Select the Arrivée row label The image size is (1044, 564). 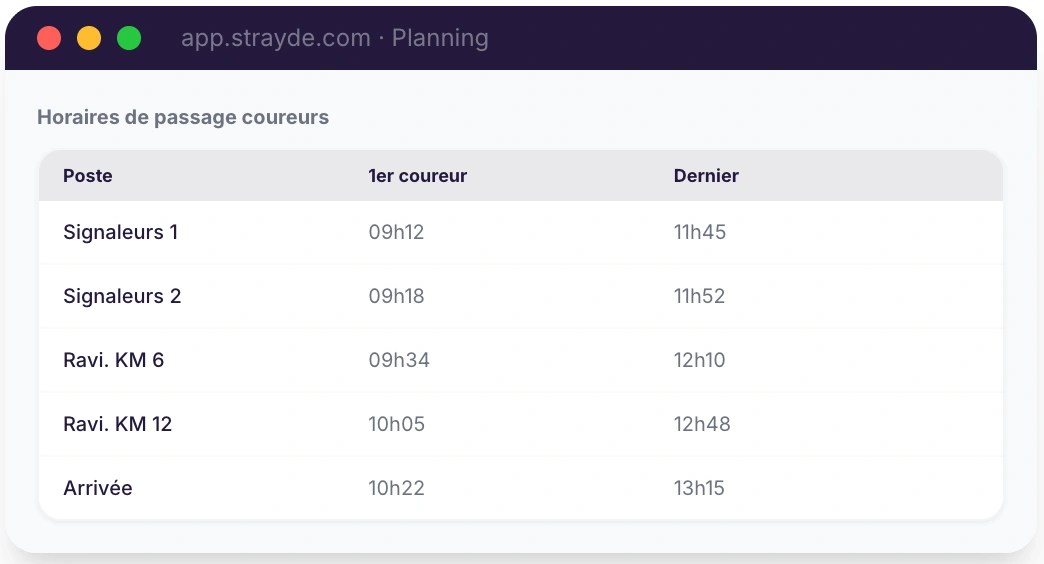tap(98, 488)
